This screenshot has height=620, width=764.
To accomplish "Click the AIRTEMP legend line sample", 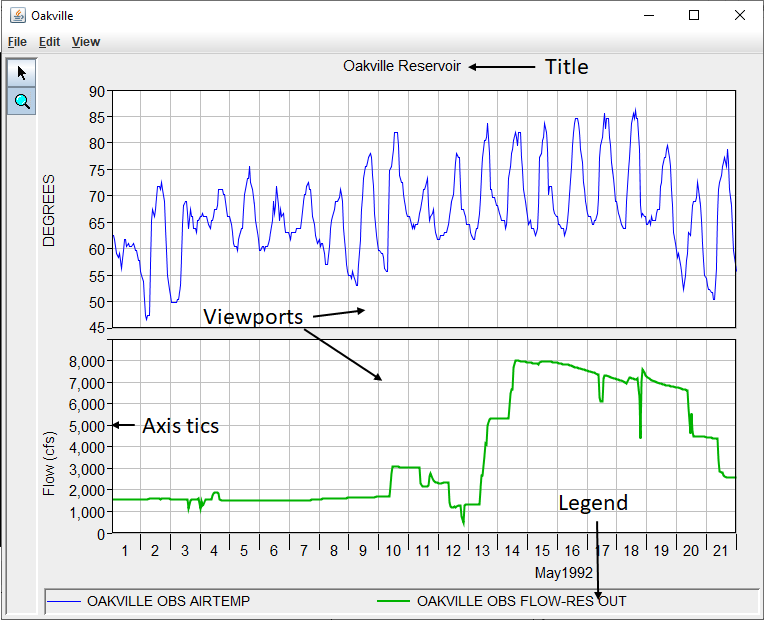I will pyautogui.click(x=64, y=601).
